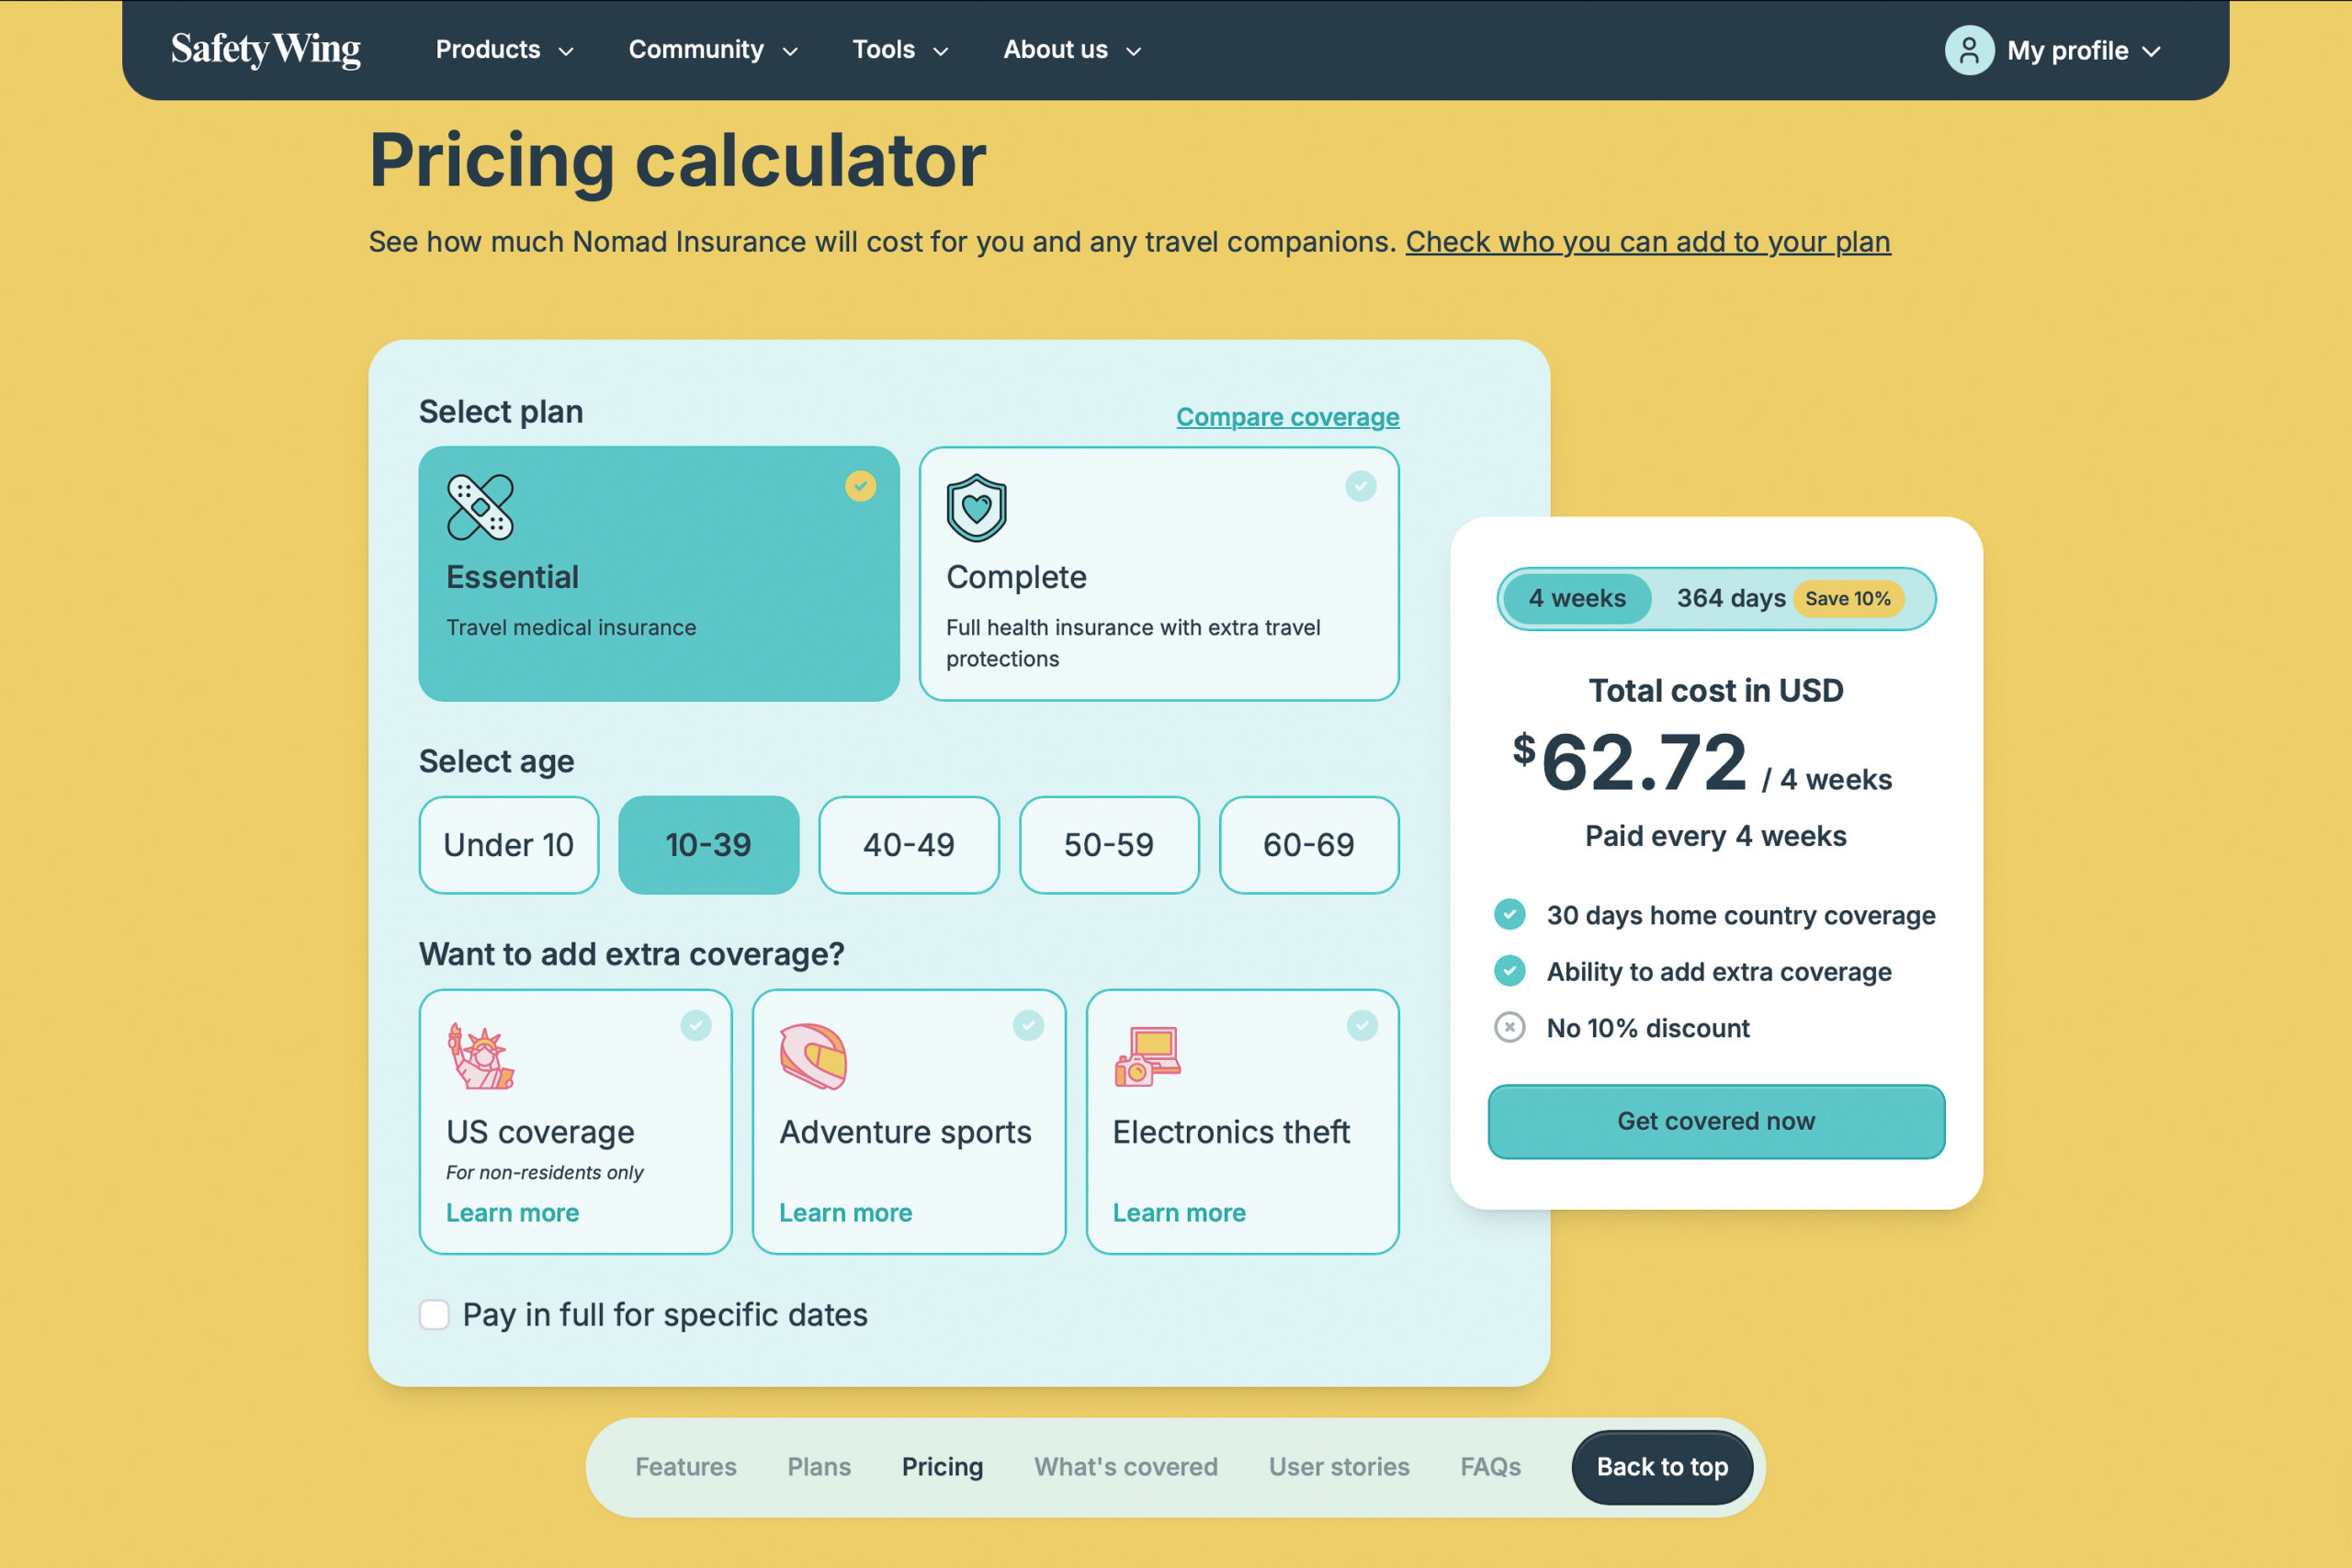Viewport: 2352px width, 1568px height.
Task: Click the Statue of Liberty US coverage icon
Action: coord(480,1056)
